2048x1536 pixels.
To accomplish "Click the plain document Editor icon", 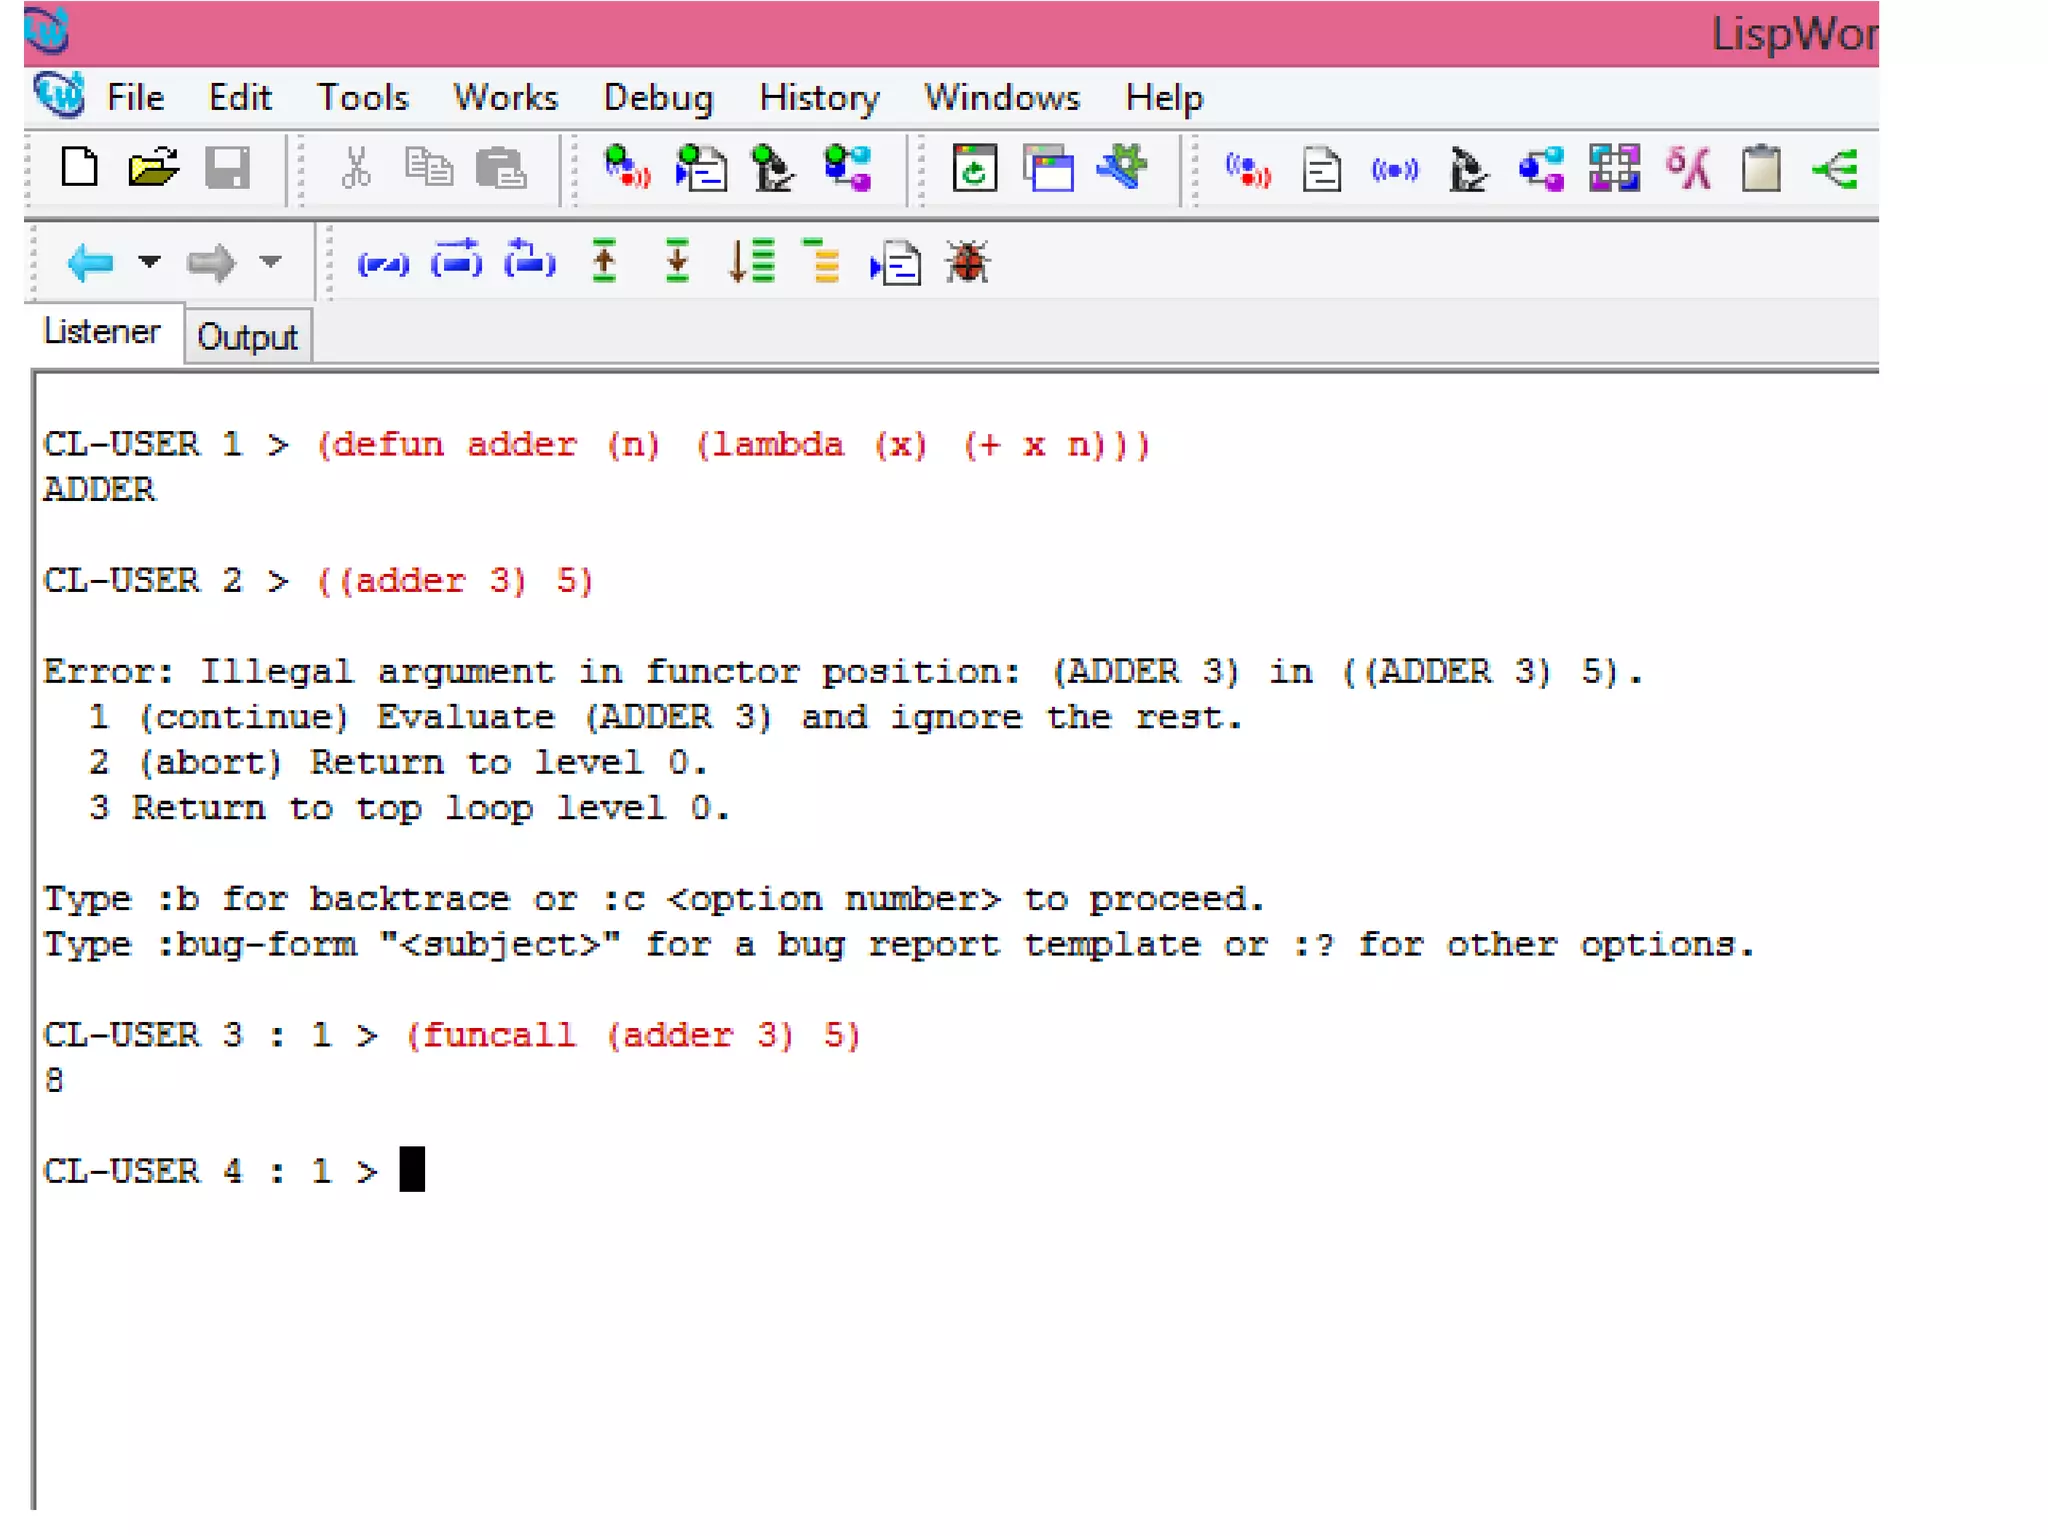I will coord(1322,168).
